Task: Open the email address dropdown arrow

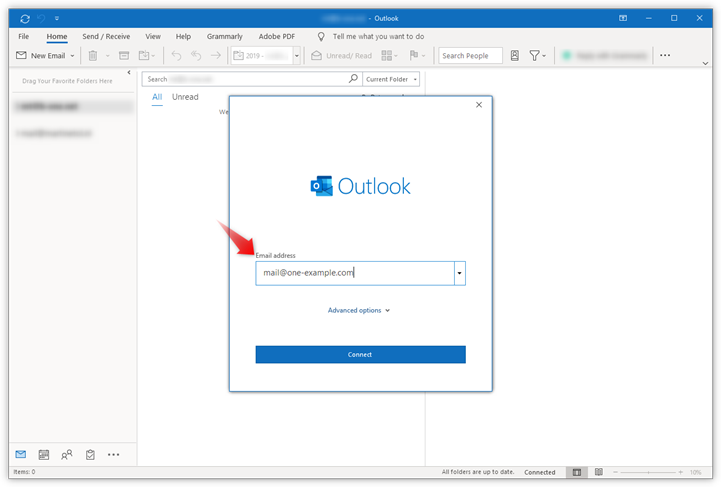Action: [459, 273]
